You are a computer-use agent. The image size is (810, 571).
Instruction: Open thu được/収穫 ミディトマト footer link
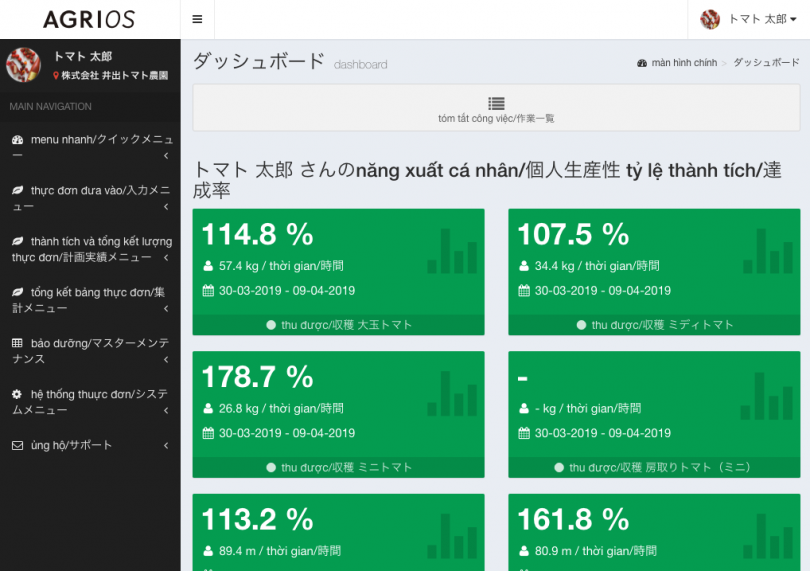[655, 325]
